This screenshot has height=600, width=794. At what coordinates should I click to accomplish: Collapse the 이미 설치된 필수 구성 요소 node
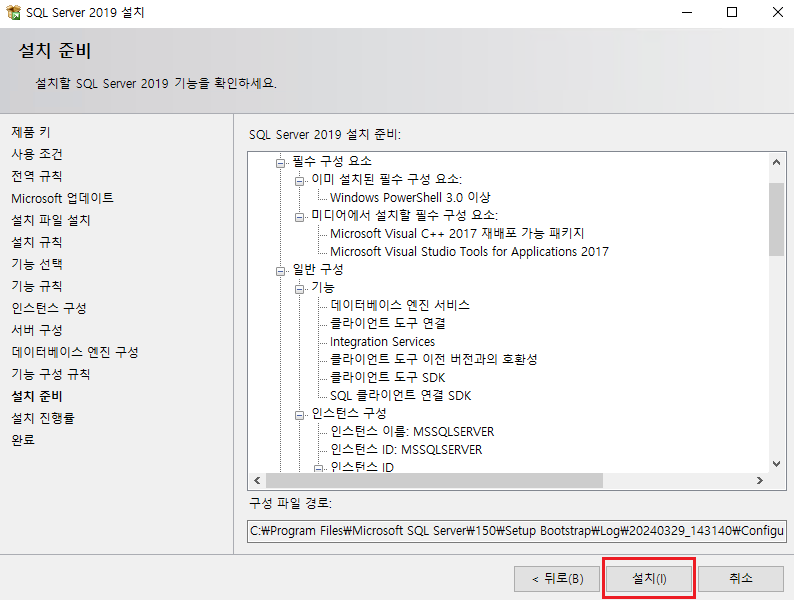point(299,181)
